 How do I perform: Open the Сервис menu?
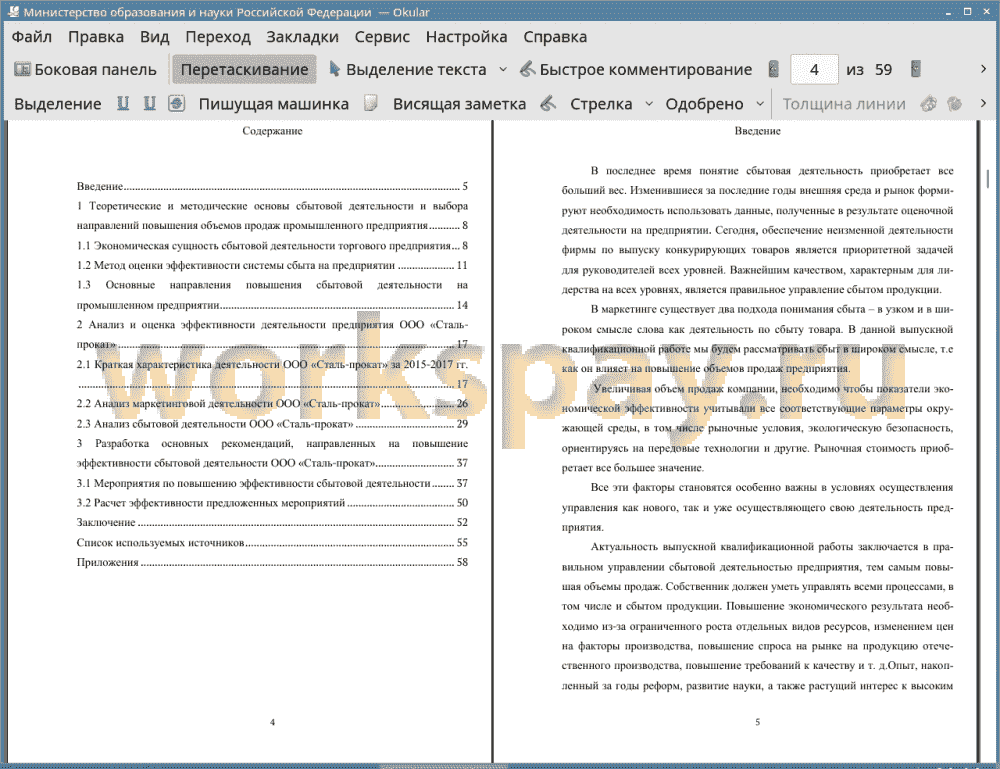click(x=382, y=37)
